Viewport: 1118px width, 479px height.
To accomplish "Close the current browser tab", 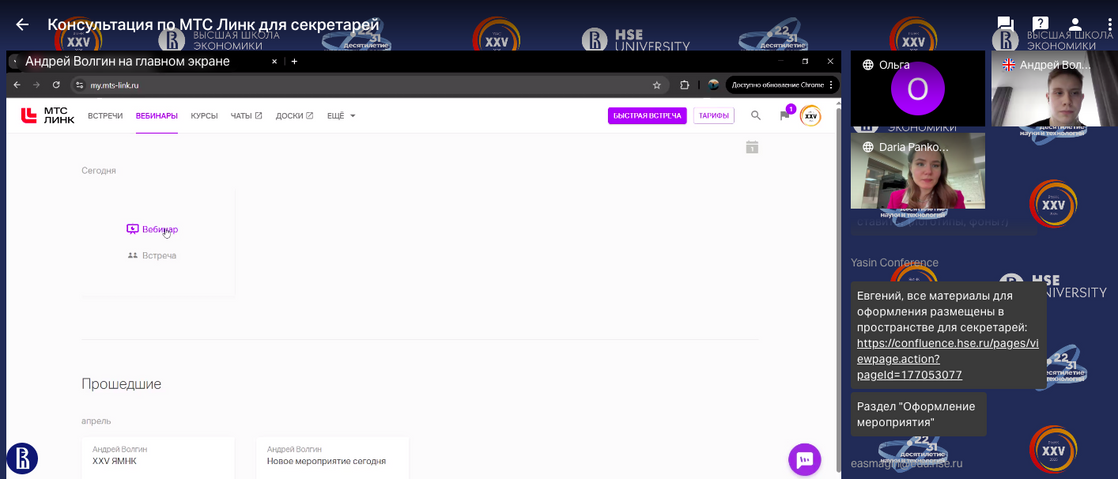I will 275,61.
